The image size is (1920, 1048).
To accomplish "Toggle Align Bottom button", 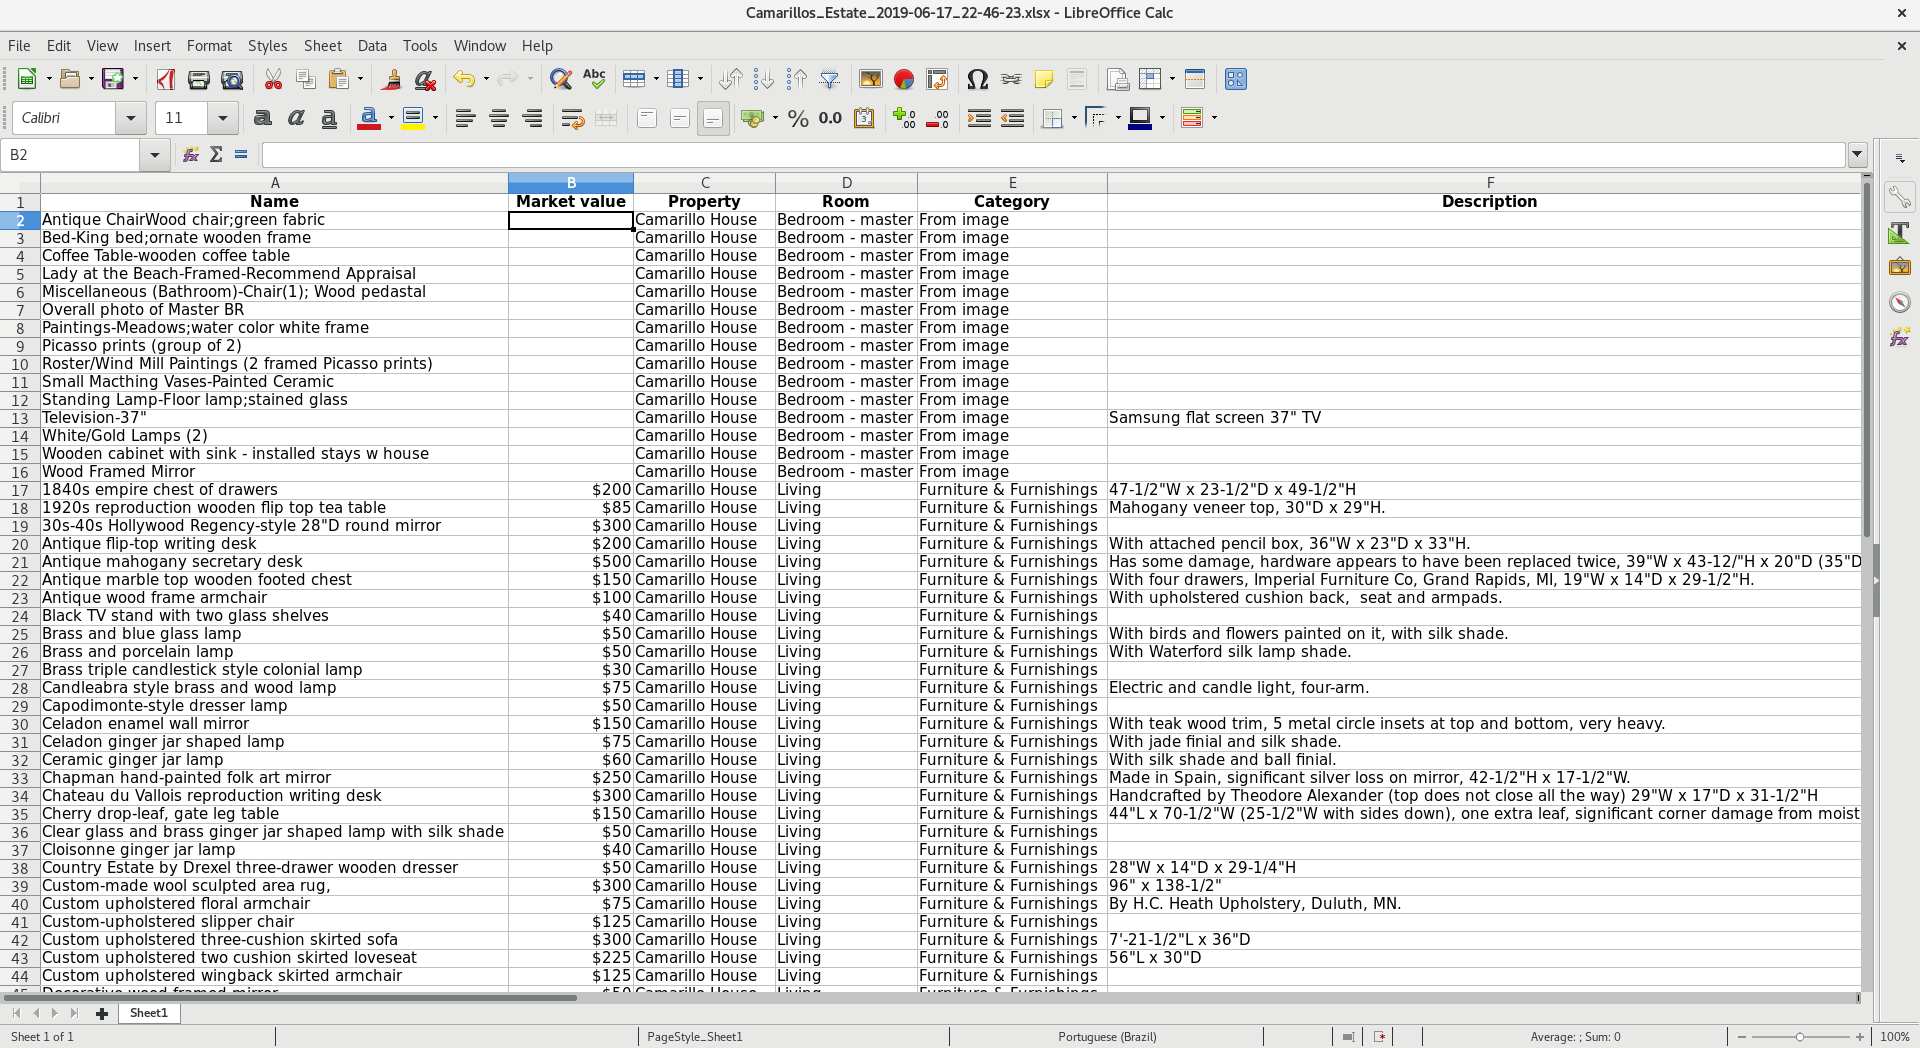I will coord(713,118).
